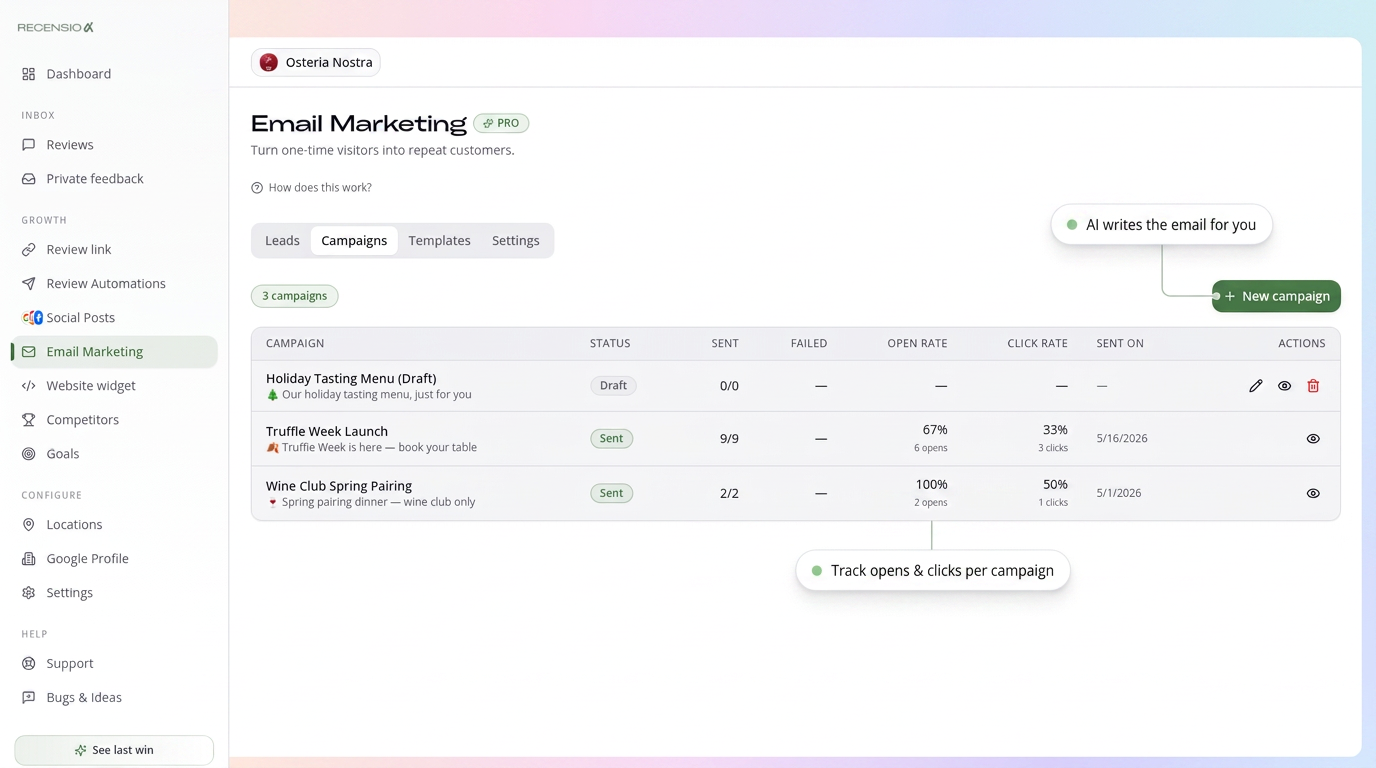The height and width of the screenshot is (768, 1376).
Task: Click the CAMPAIGN column header
Action: [x=295, y=344]
